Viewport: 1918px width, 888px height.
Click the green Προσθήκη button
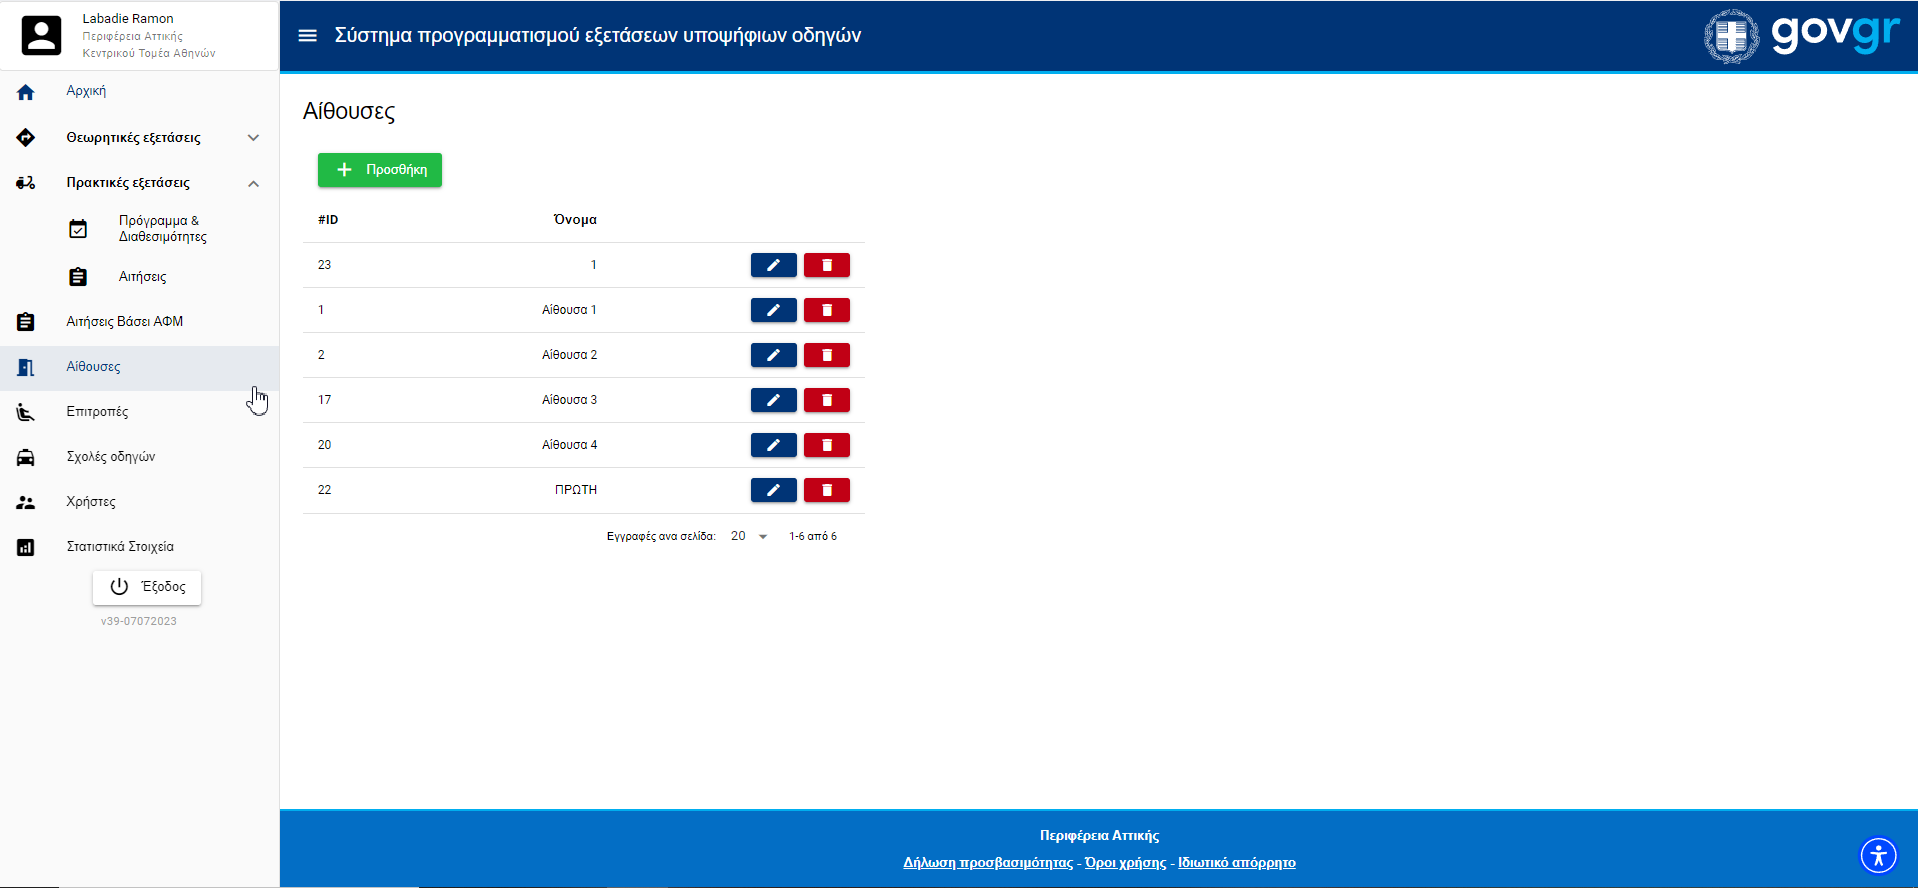point(380,170)
